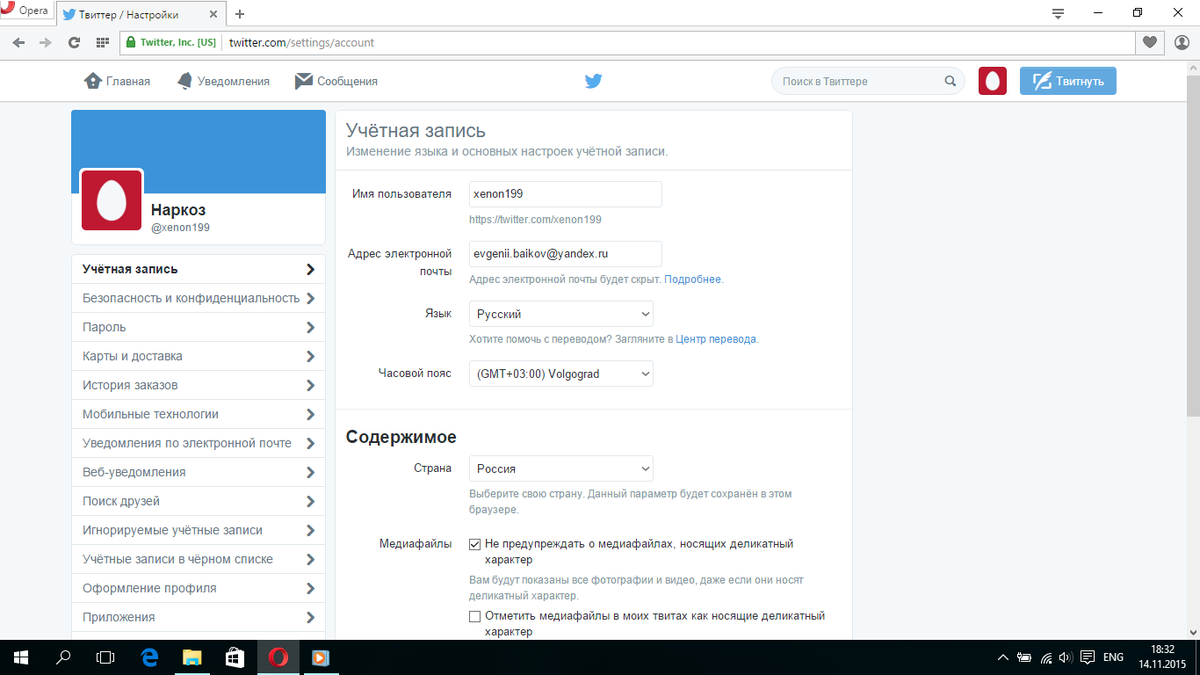Viewport: 1200px width, 675px height.
Task: Open Windows Store from taskbar
Action: [x=236, y=657]
